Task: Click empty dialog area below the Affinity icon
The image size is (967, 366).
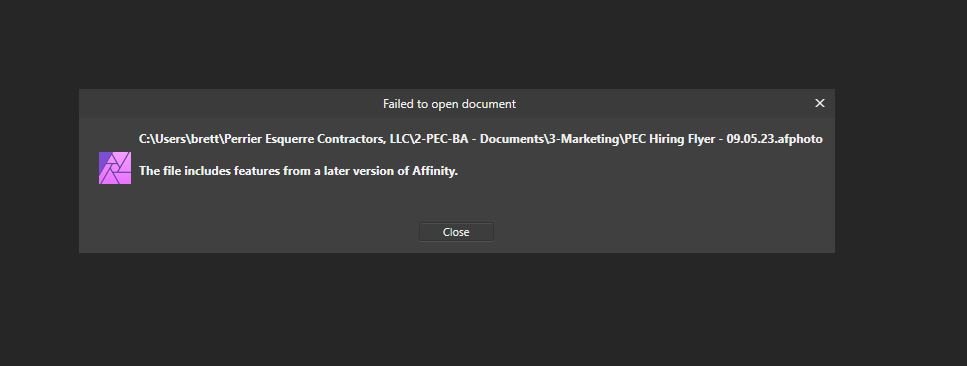Action: click(x=115, y=216)
